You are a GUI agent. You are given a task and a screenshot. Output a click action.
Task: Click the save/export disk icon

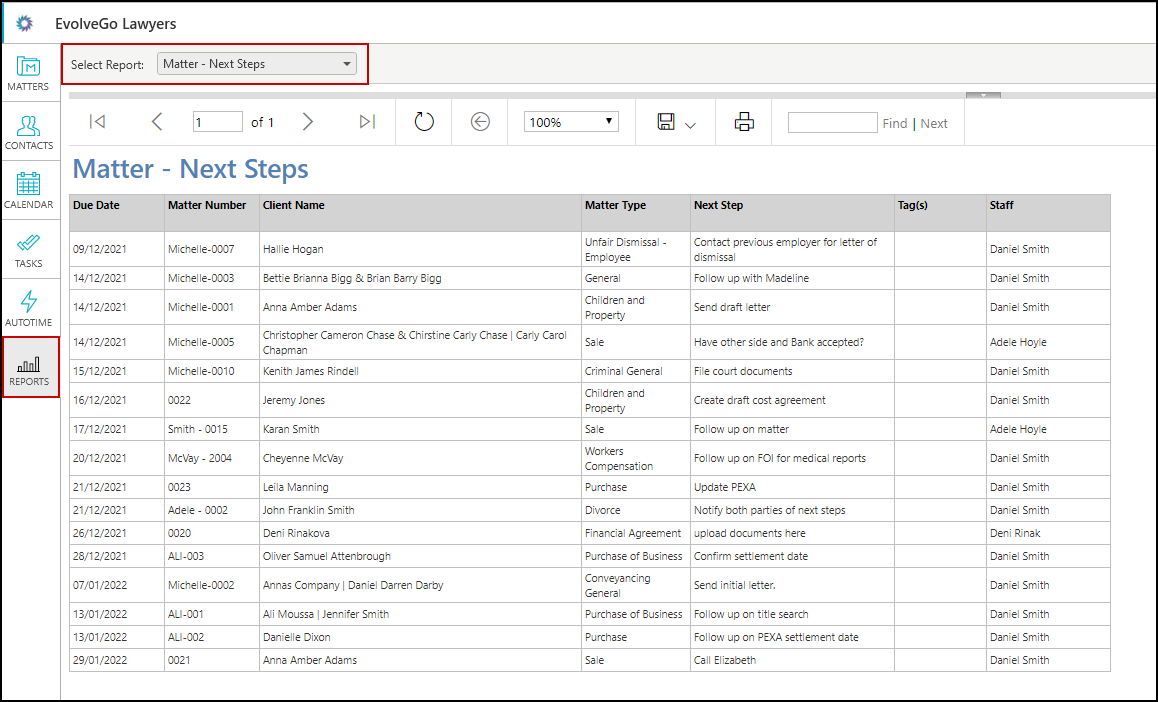tap(666, 122)
